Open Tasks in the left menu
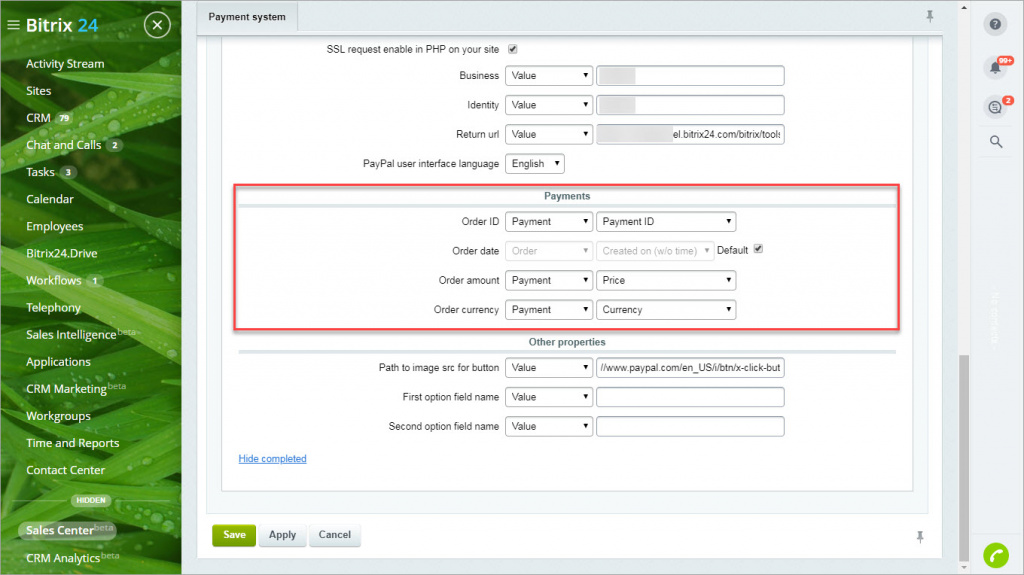This screenshot has height=575, width=1024. 40,172
